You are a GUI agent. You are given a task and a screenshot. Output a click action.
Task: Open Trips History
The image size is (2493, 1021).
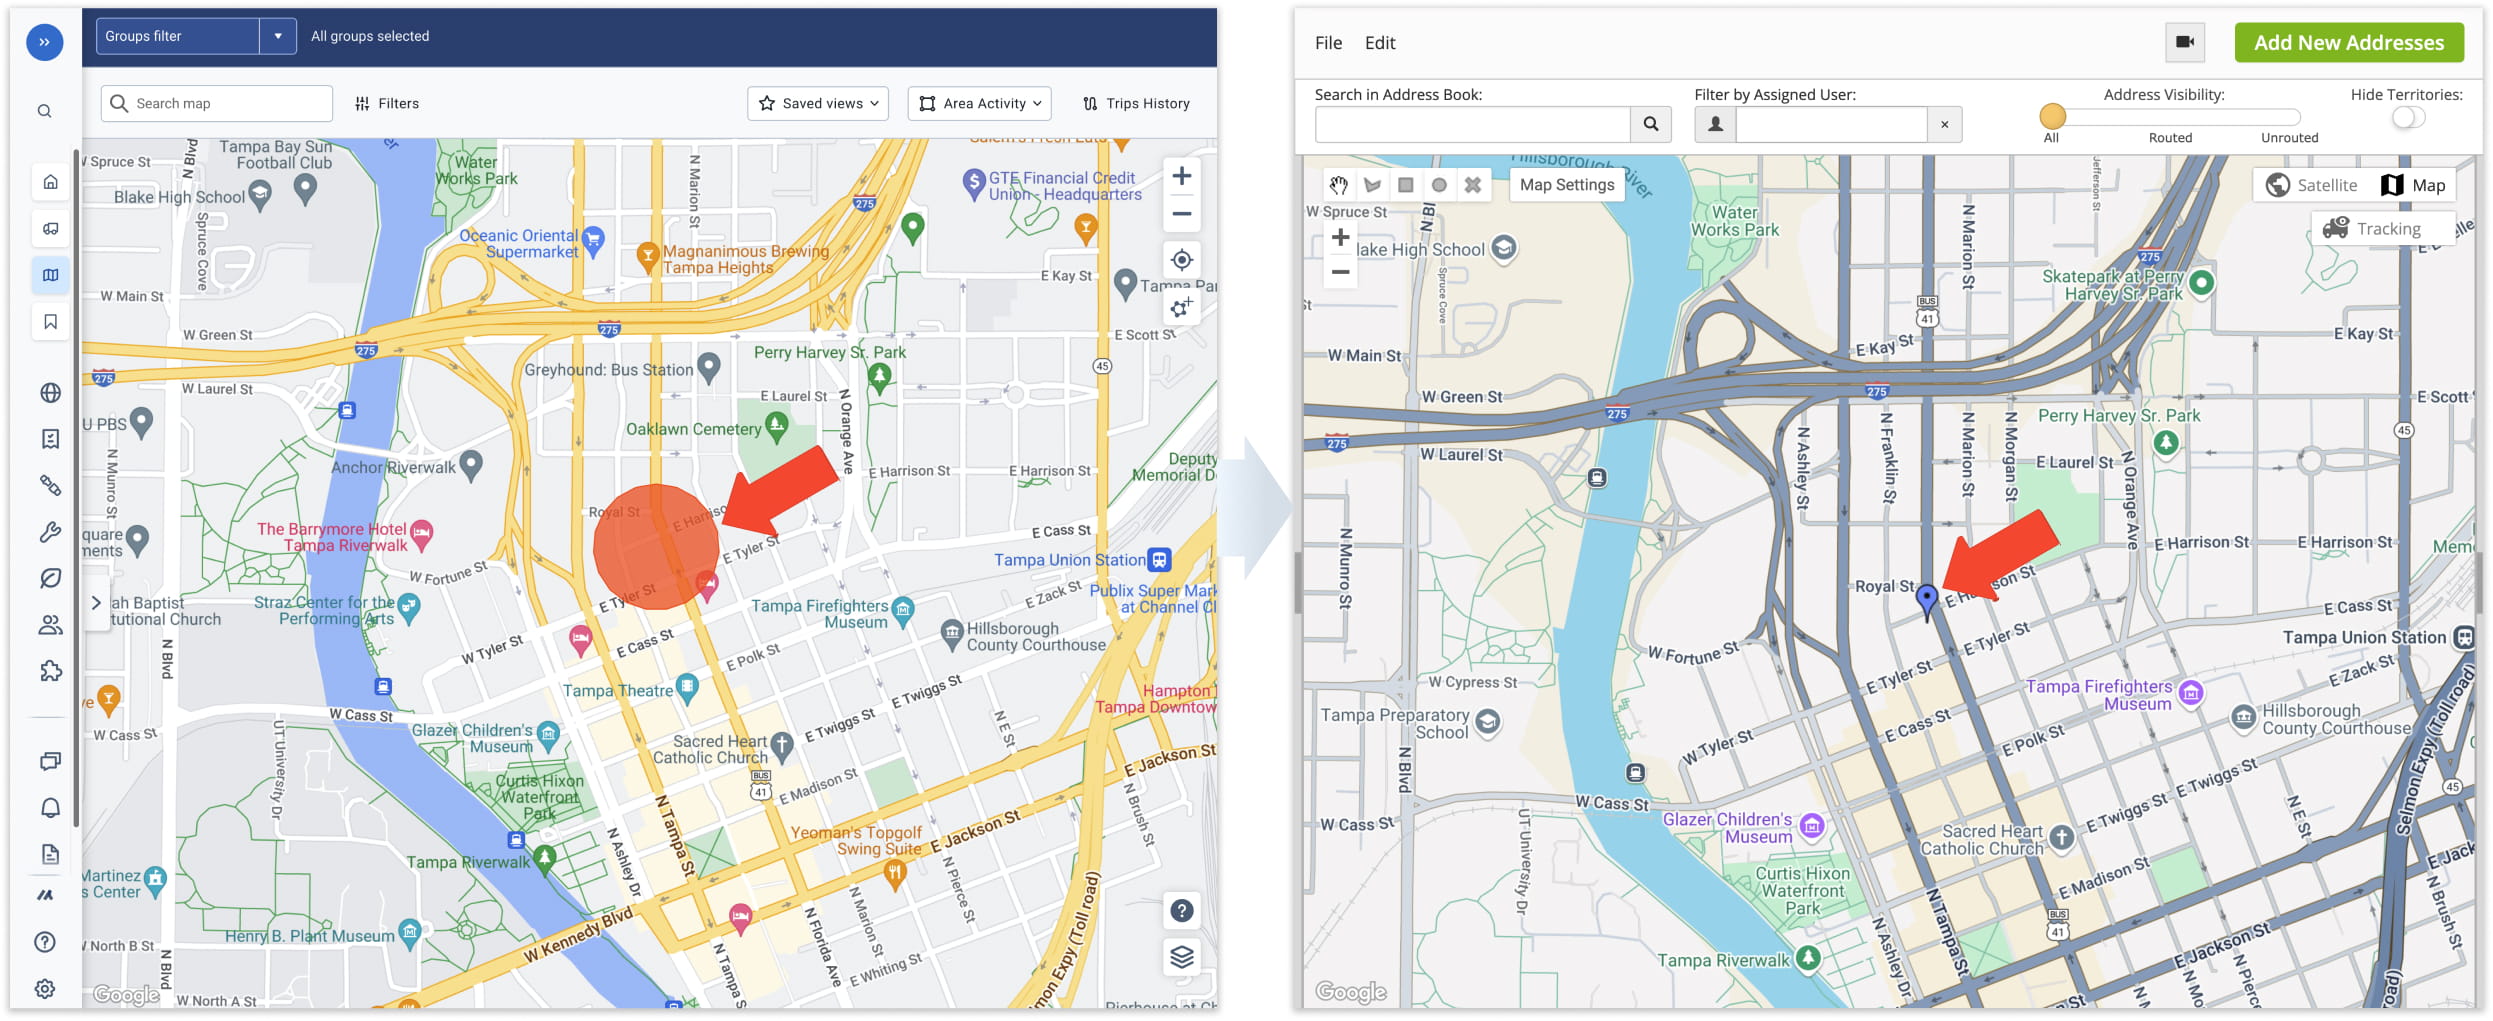click(1136, 103)
